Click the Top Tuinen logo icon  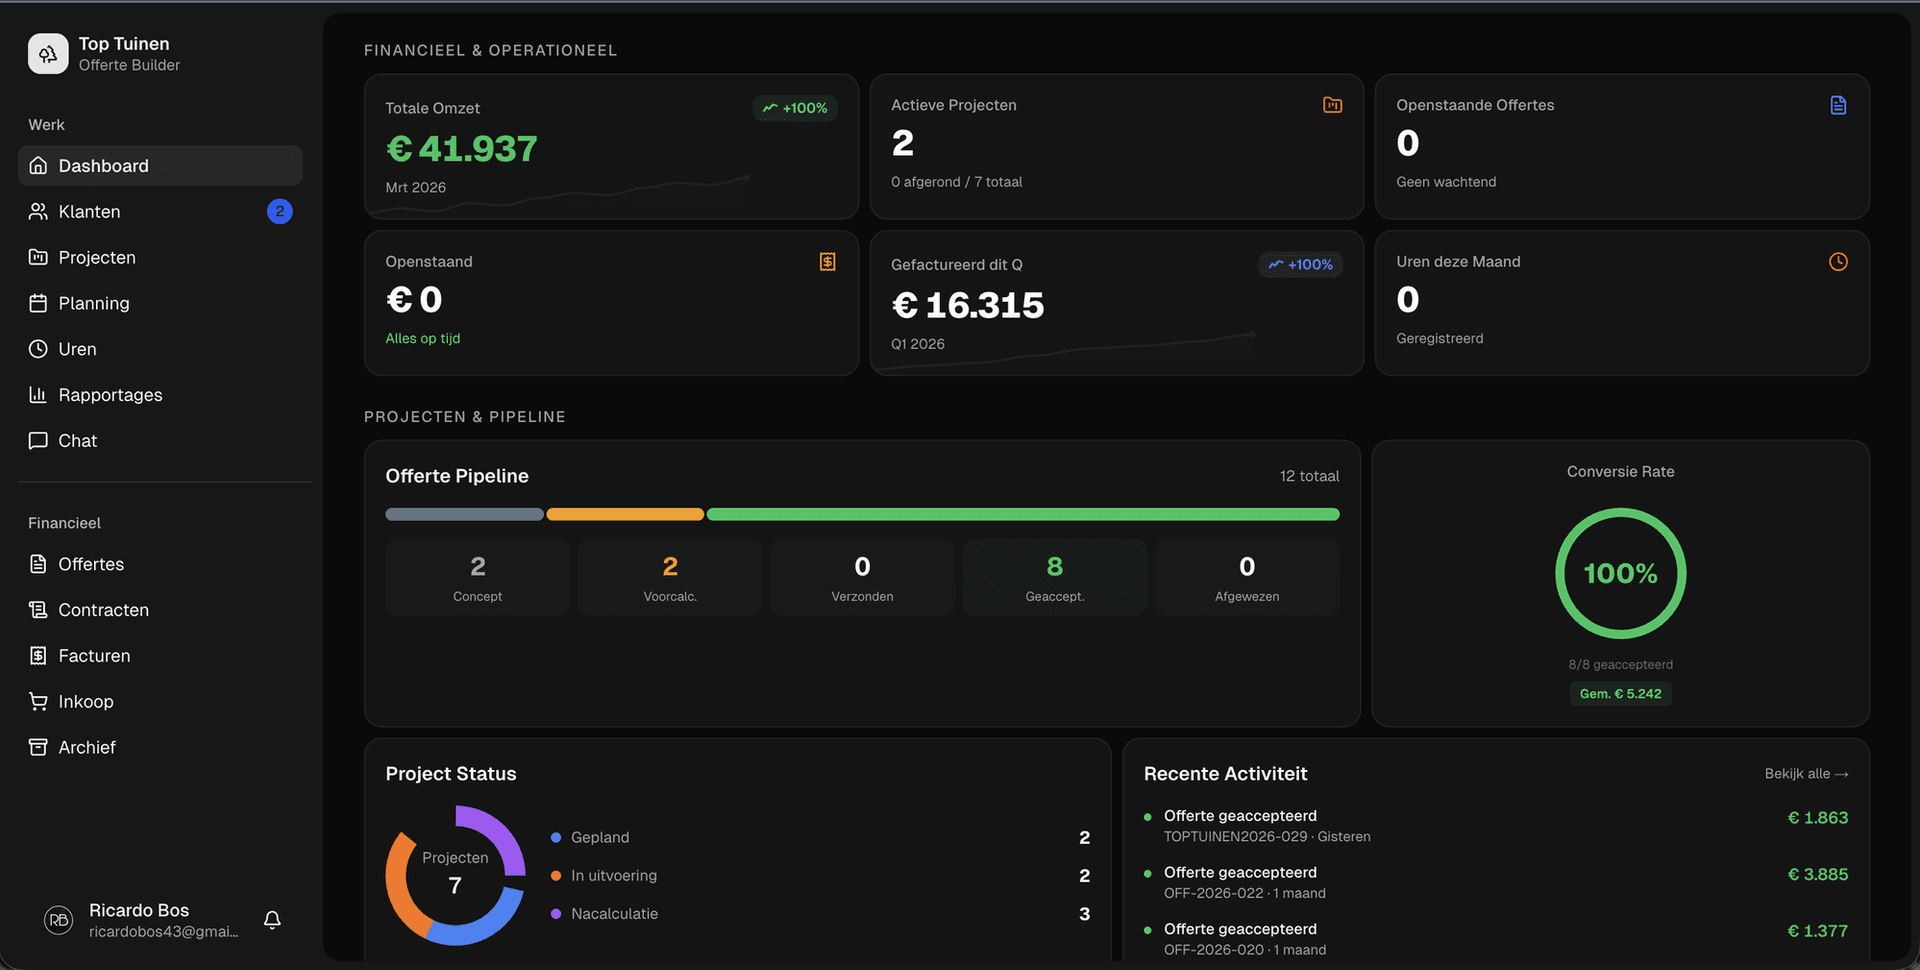[x=48, y=54]
